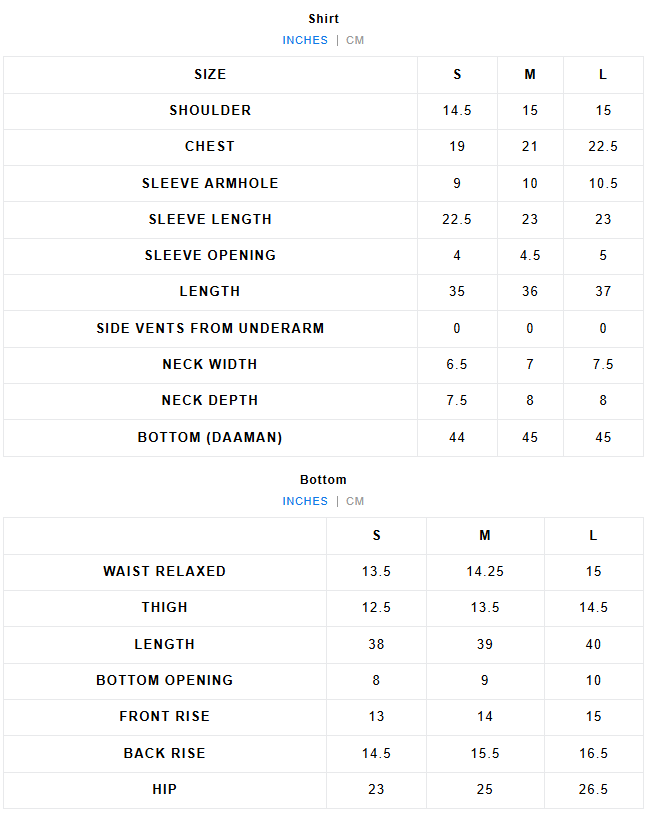Switch Bottom chart to CM

click(355, 501)
